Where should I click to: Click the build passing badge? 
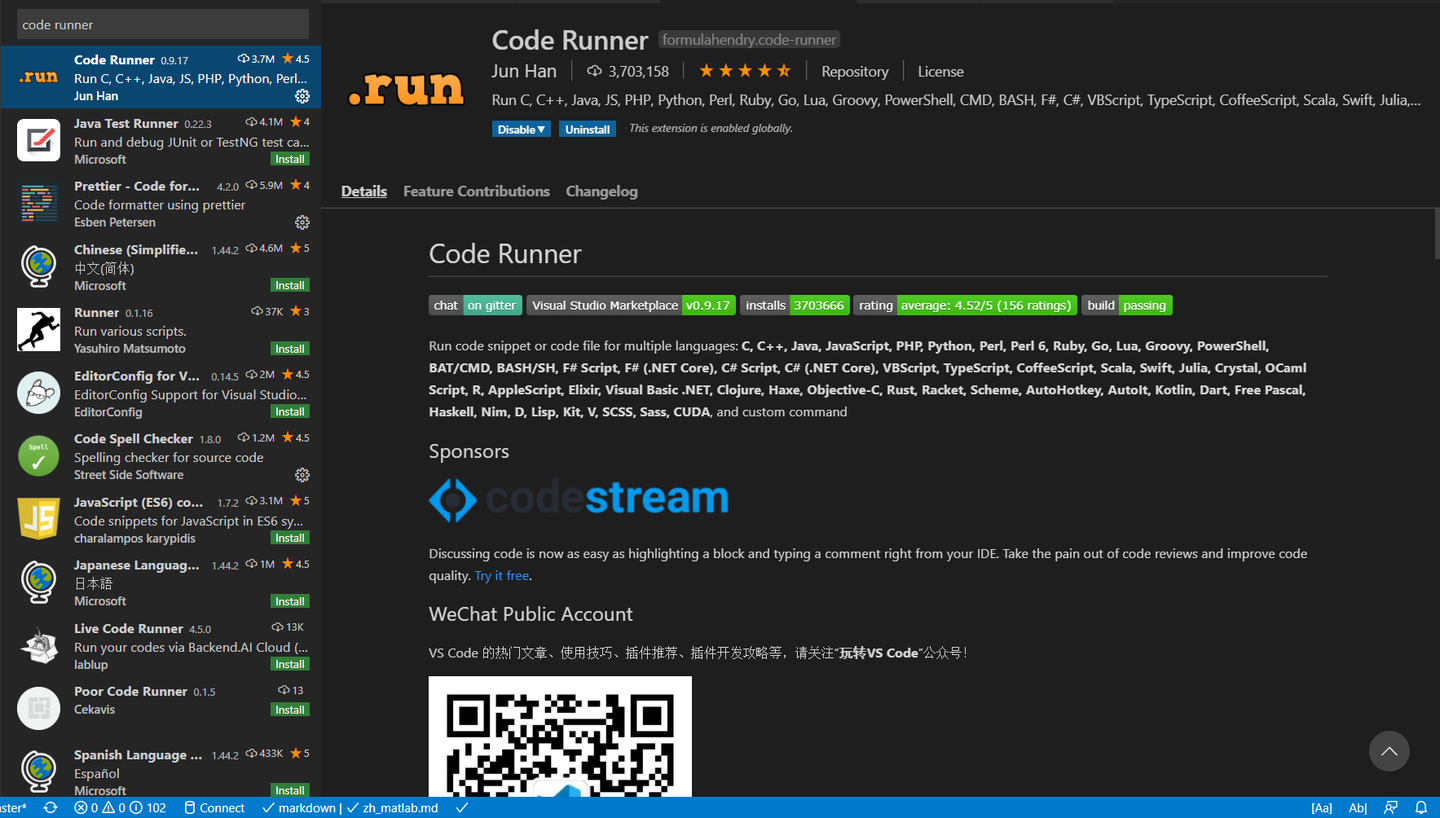click(x=1126, y=305)
